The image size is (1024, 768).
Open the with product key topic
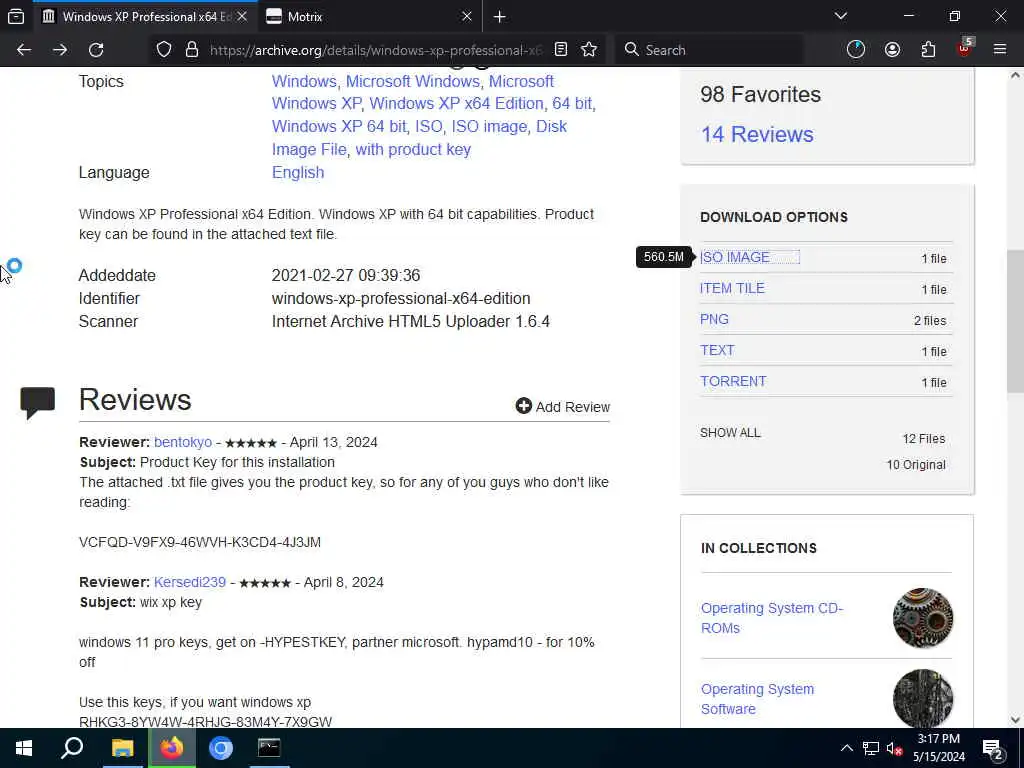[x=413, y=150]
